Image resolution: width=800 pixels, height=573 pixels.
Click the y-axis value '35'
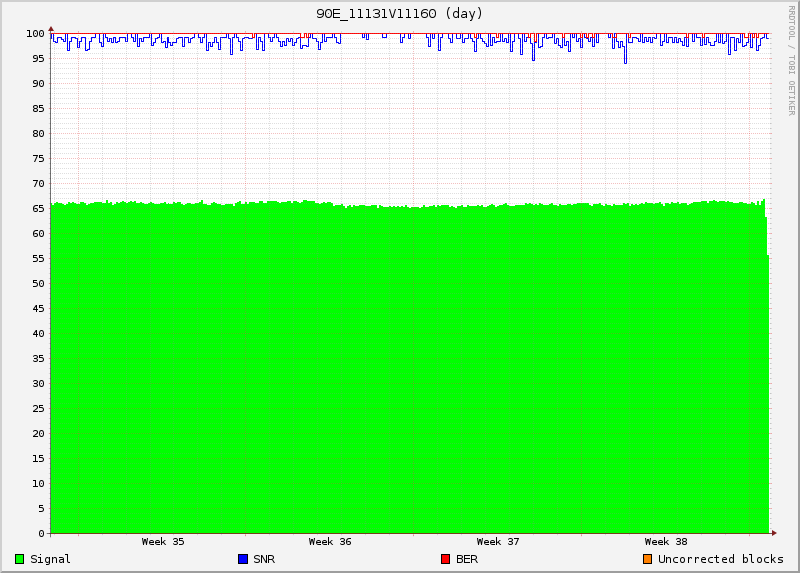pos(38,359)
